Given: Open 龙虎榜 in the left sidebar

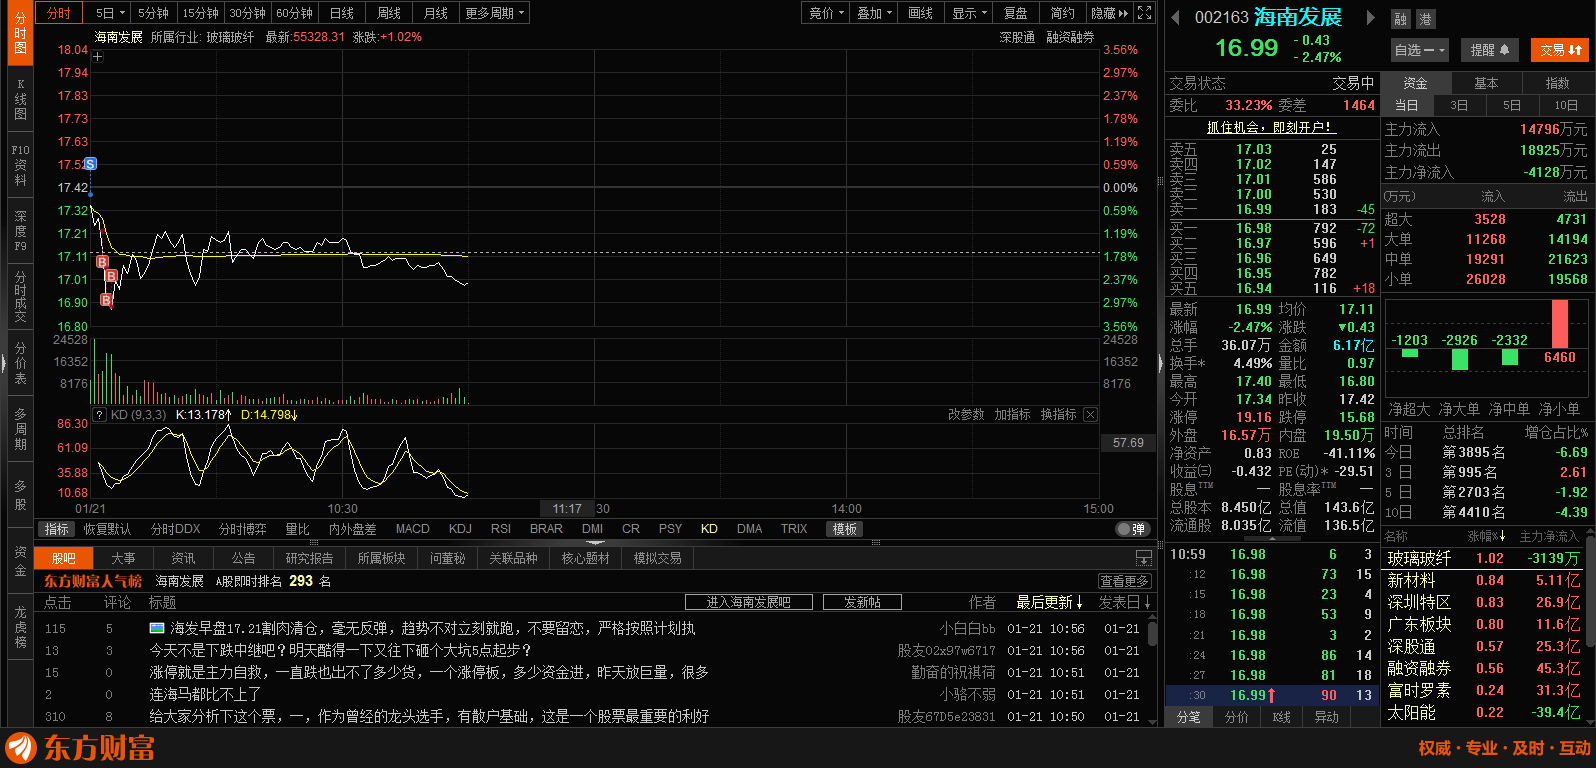Looking at the screenshot, I should coord(20,627).
